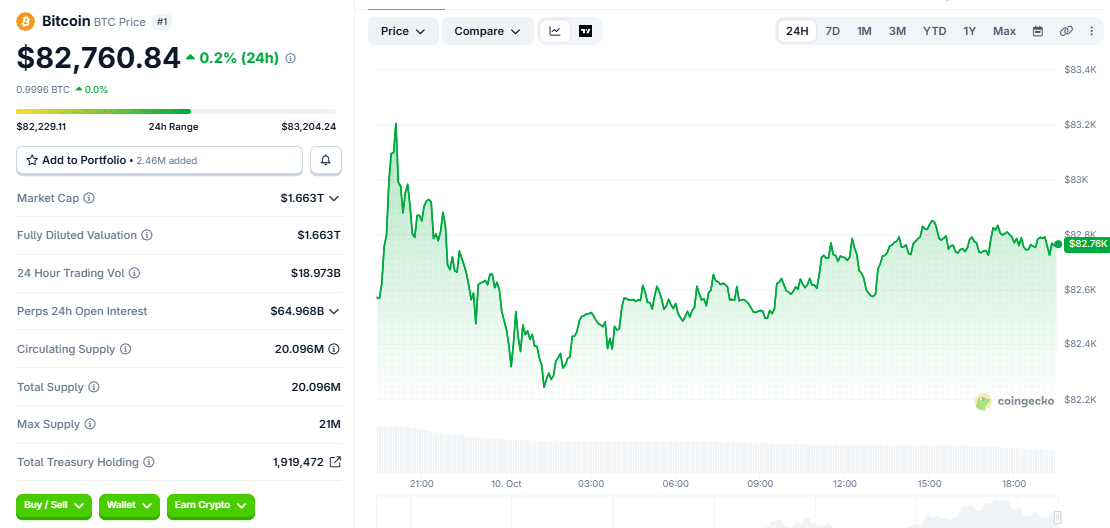The width and height of the screenshot is (1110, 528).
Task: Open the calendar date range icon
Action: [1038, 31]
